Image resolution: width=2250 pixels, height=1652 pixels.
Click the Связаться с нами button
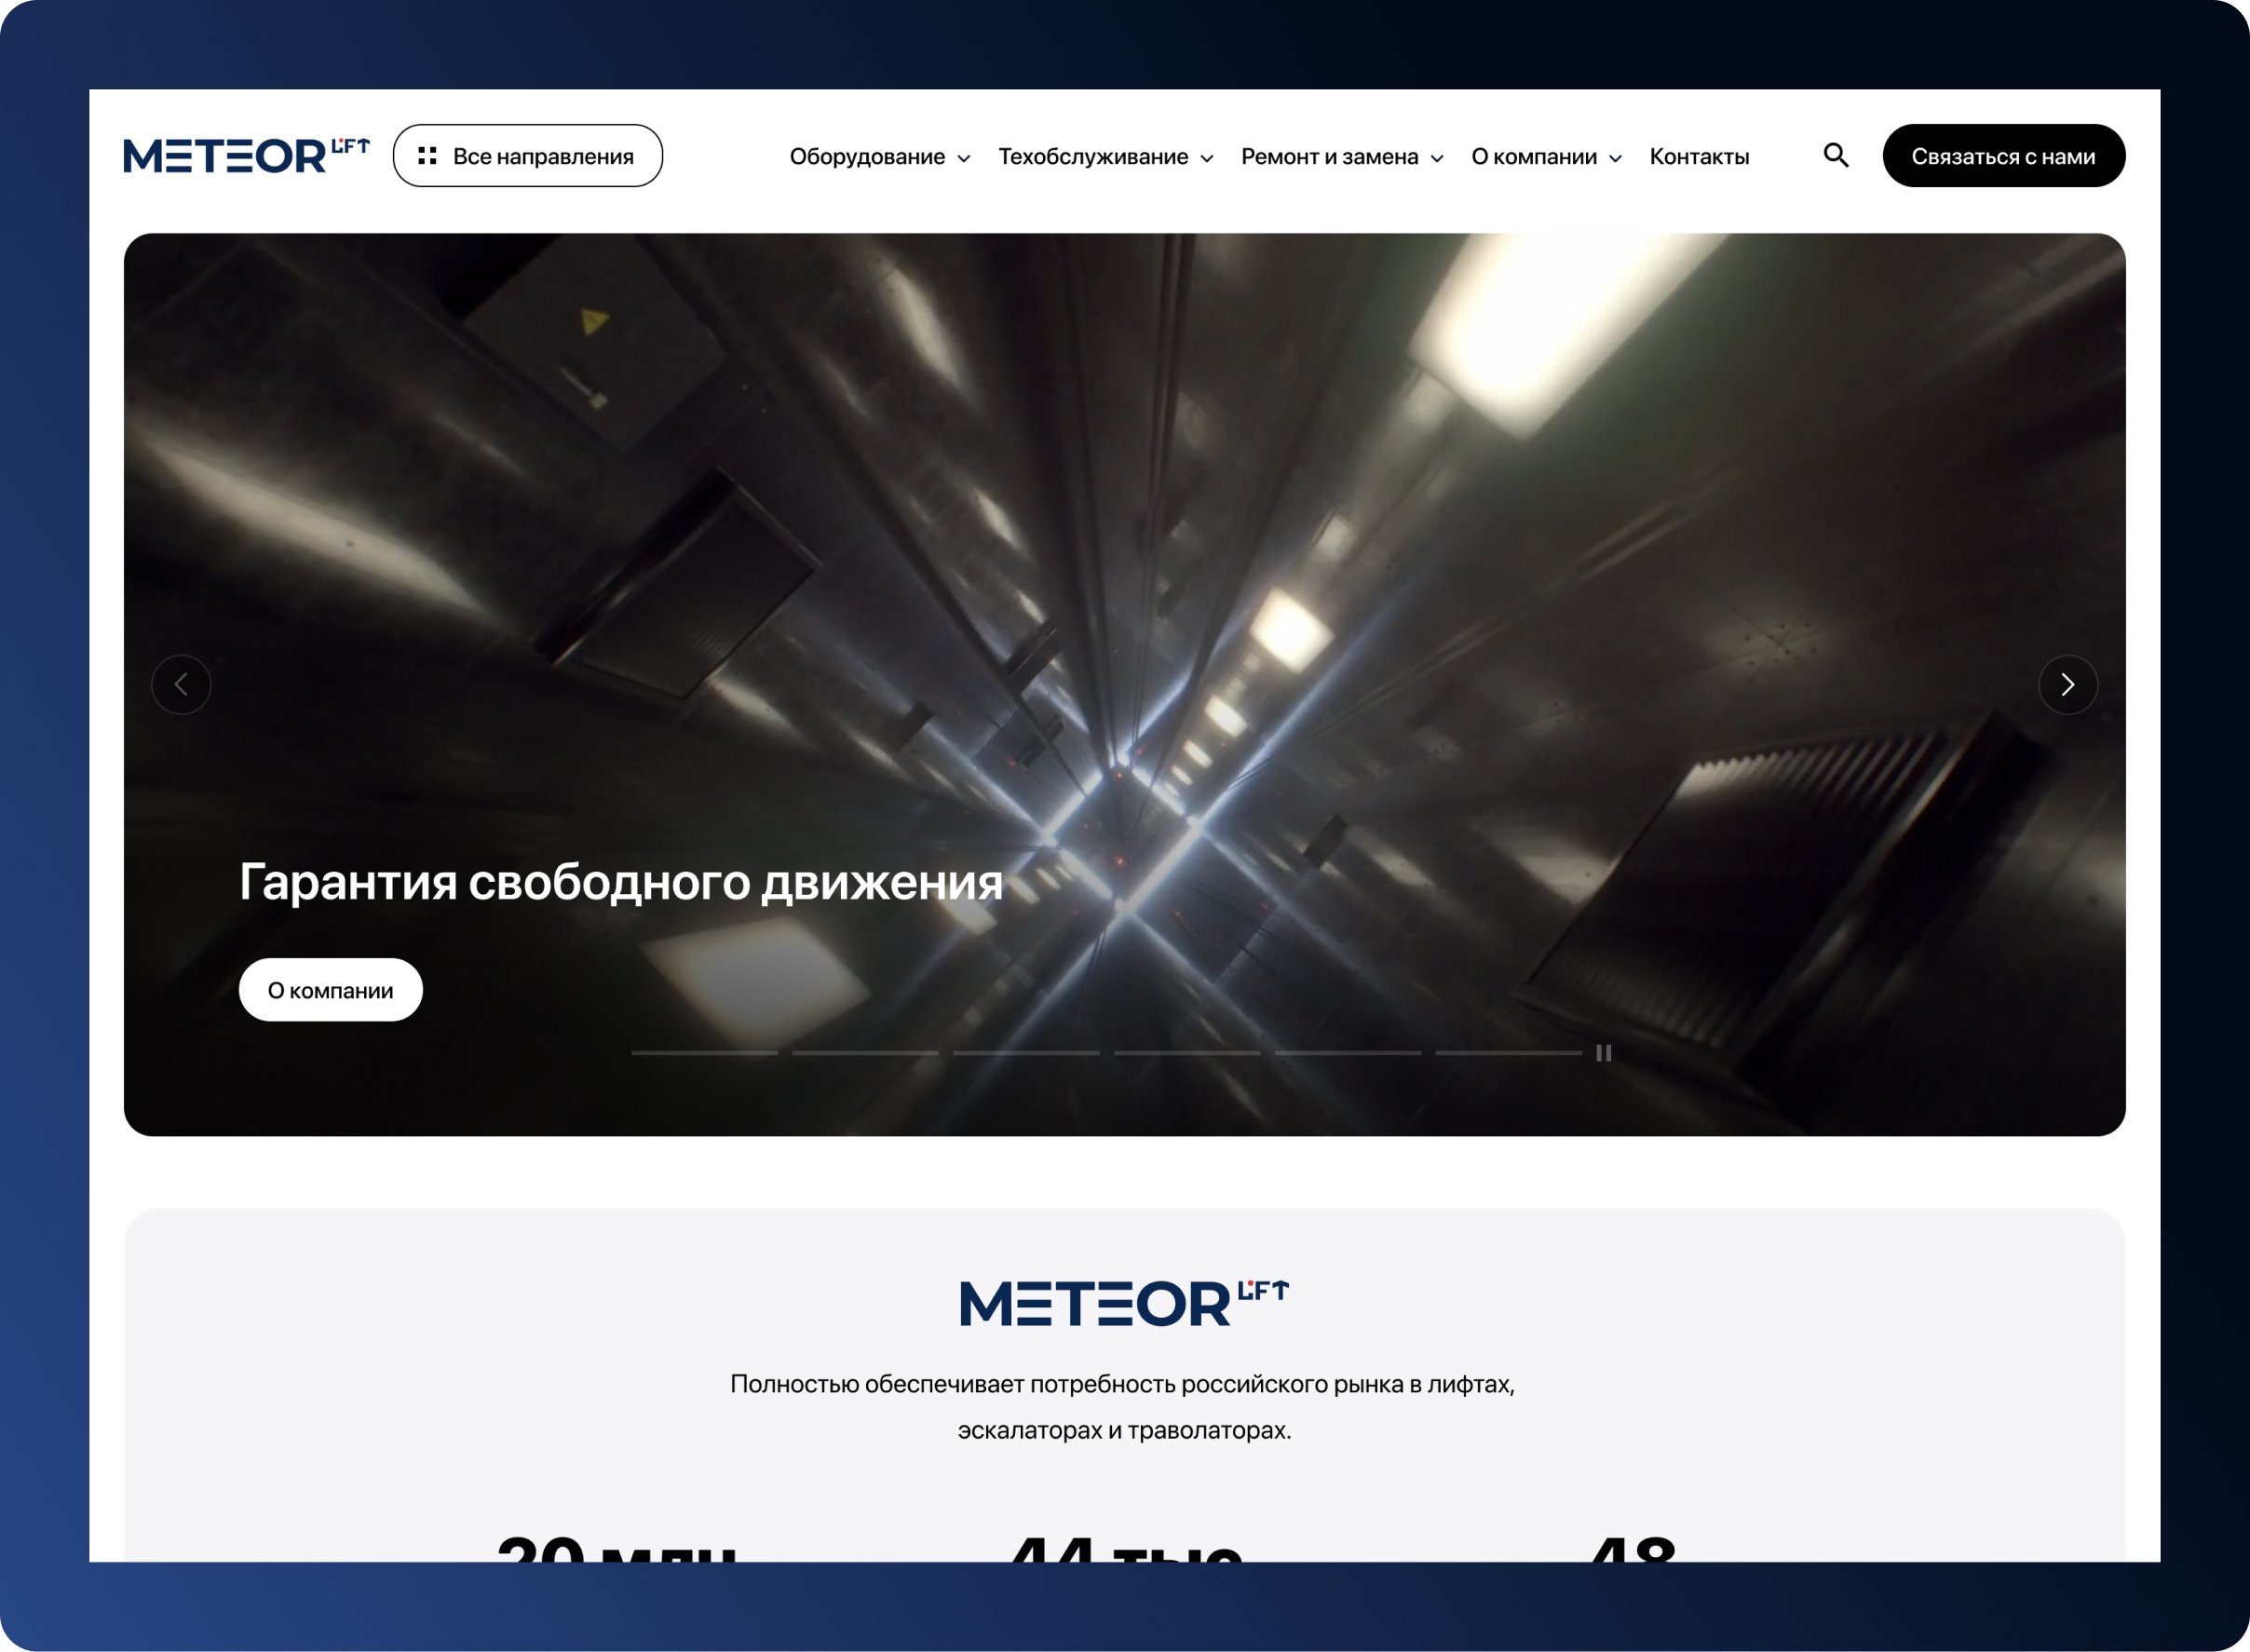(2003, 156)
